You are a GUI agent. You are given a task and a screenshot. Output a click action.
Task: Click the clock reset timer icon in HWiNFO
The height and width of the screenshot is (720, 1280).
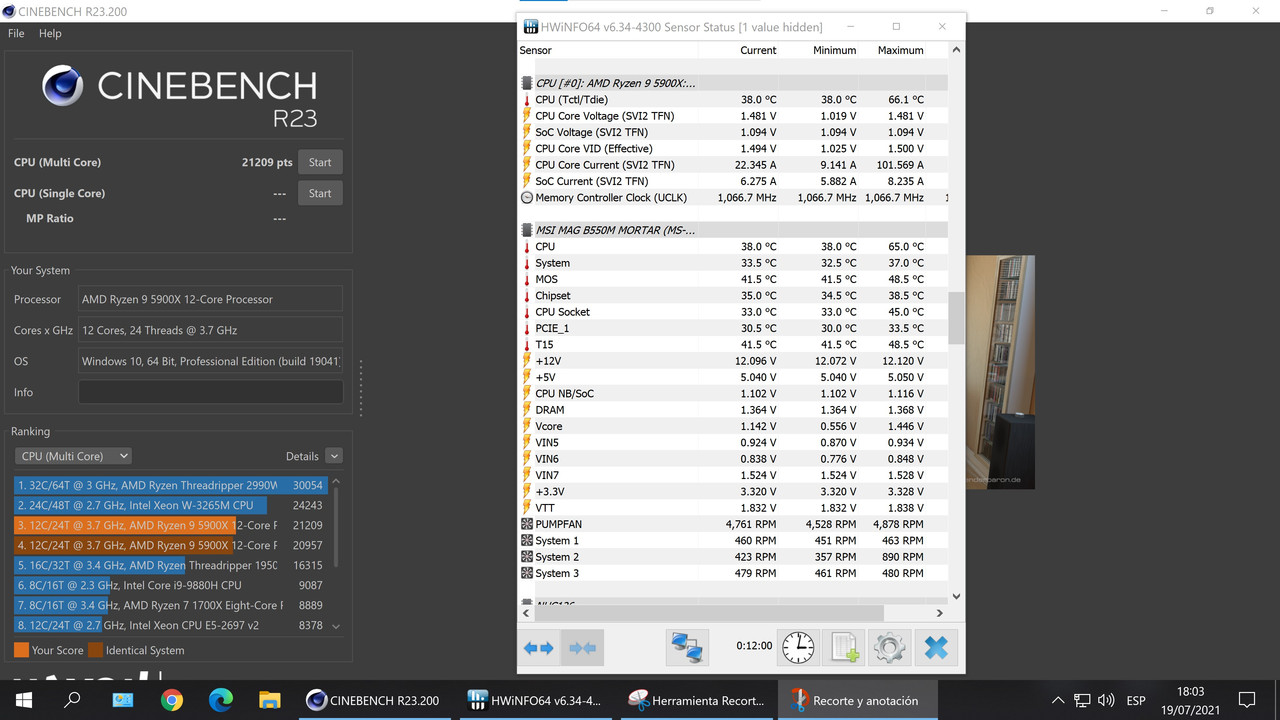click(x=798, y=648)
